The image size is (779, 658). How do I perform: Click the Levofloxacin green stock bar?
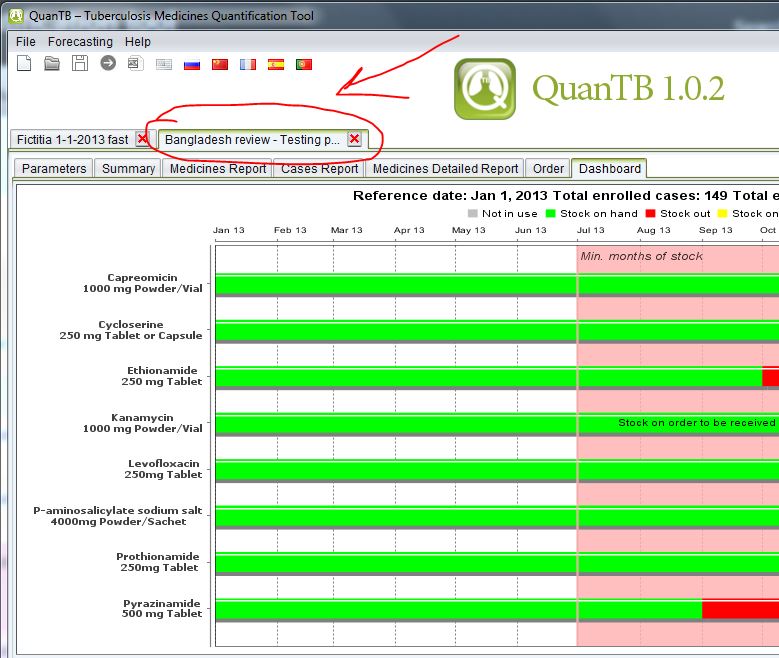[x=497, y=471]
